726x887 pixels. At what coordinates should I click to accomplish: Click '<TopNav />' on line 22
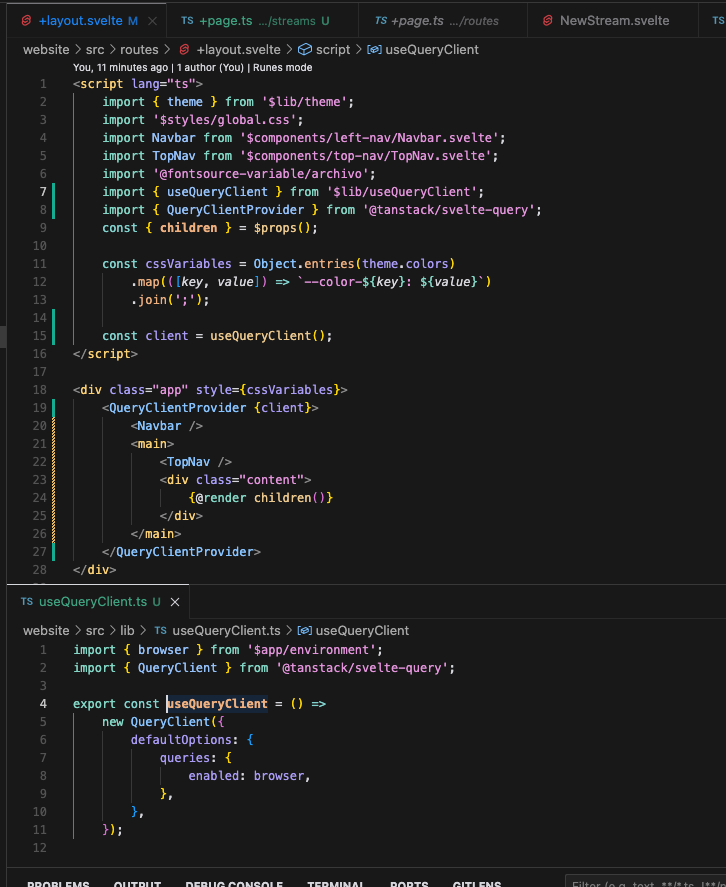tap(196, 462)
